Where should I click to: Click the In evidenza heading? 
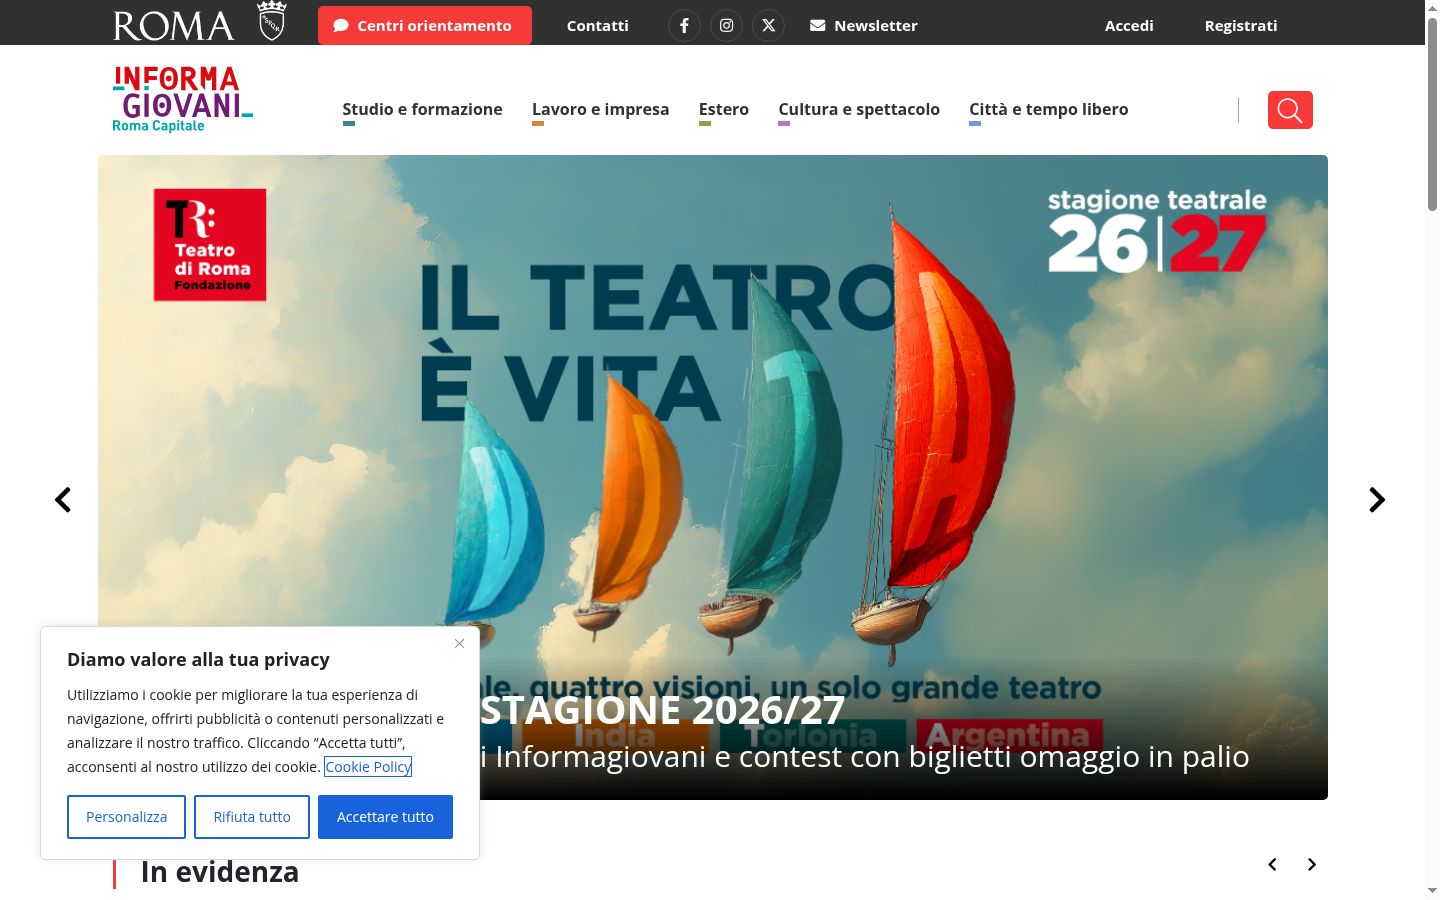pyautogui.click(x=220, y=872)
